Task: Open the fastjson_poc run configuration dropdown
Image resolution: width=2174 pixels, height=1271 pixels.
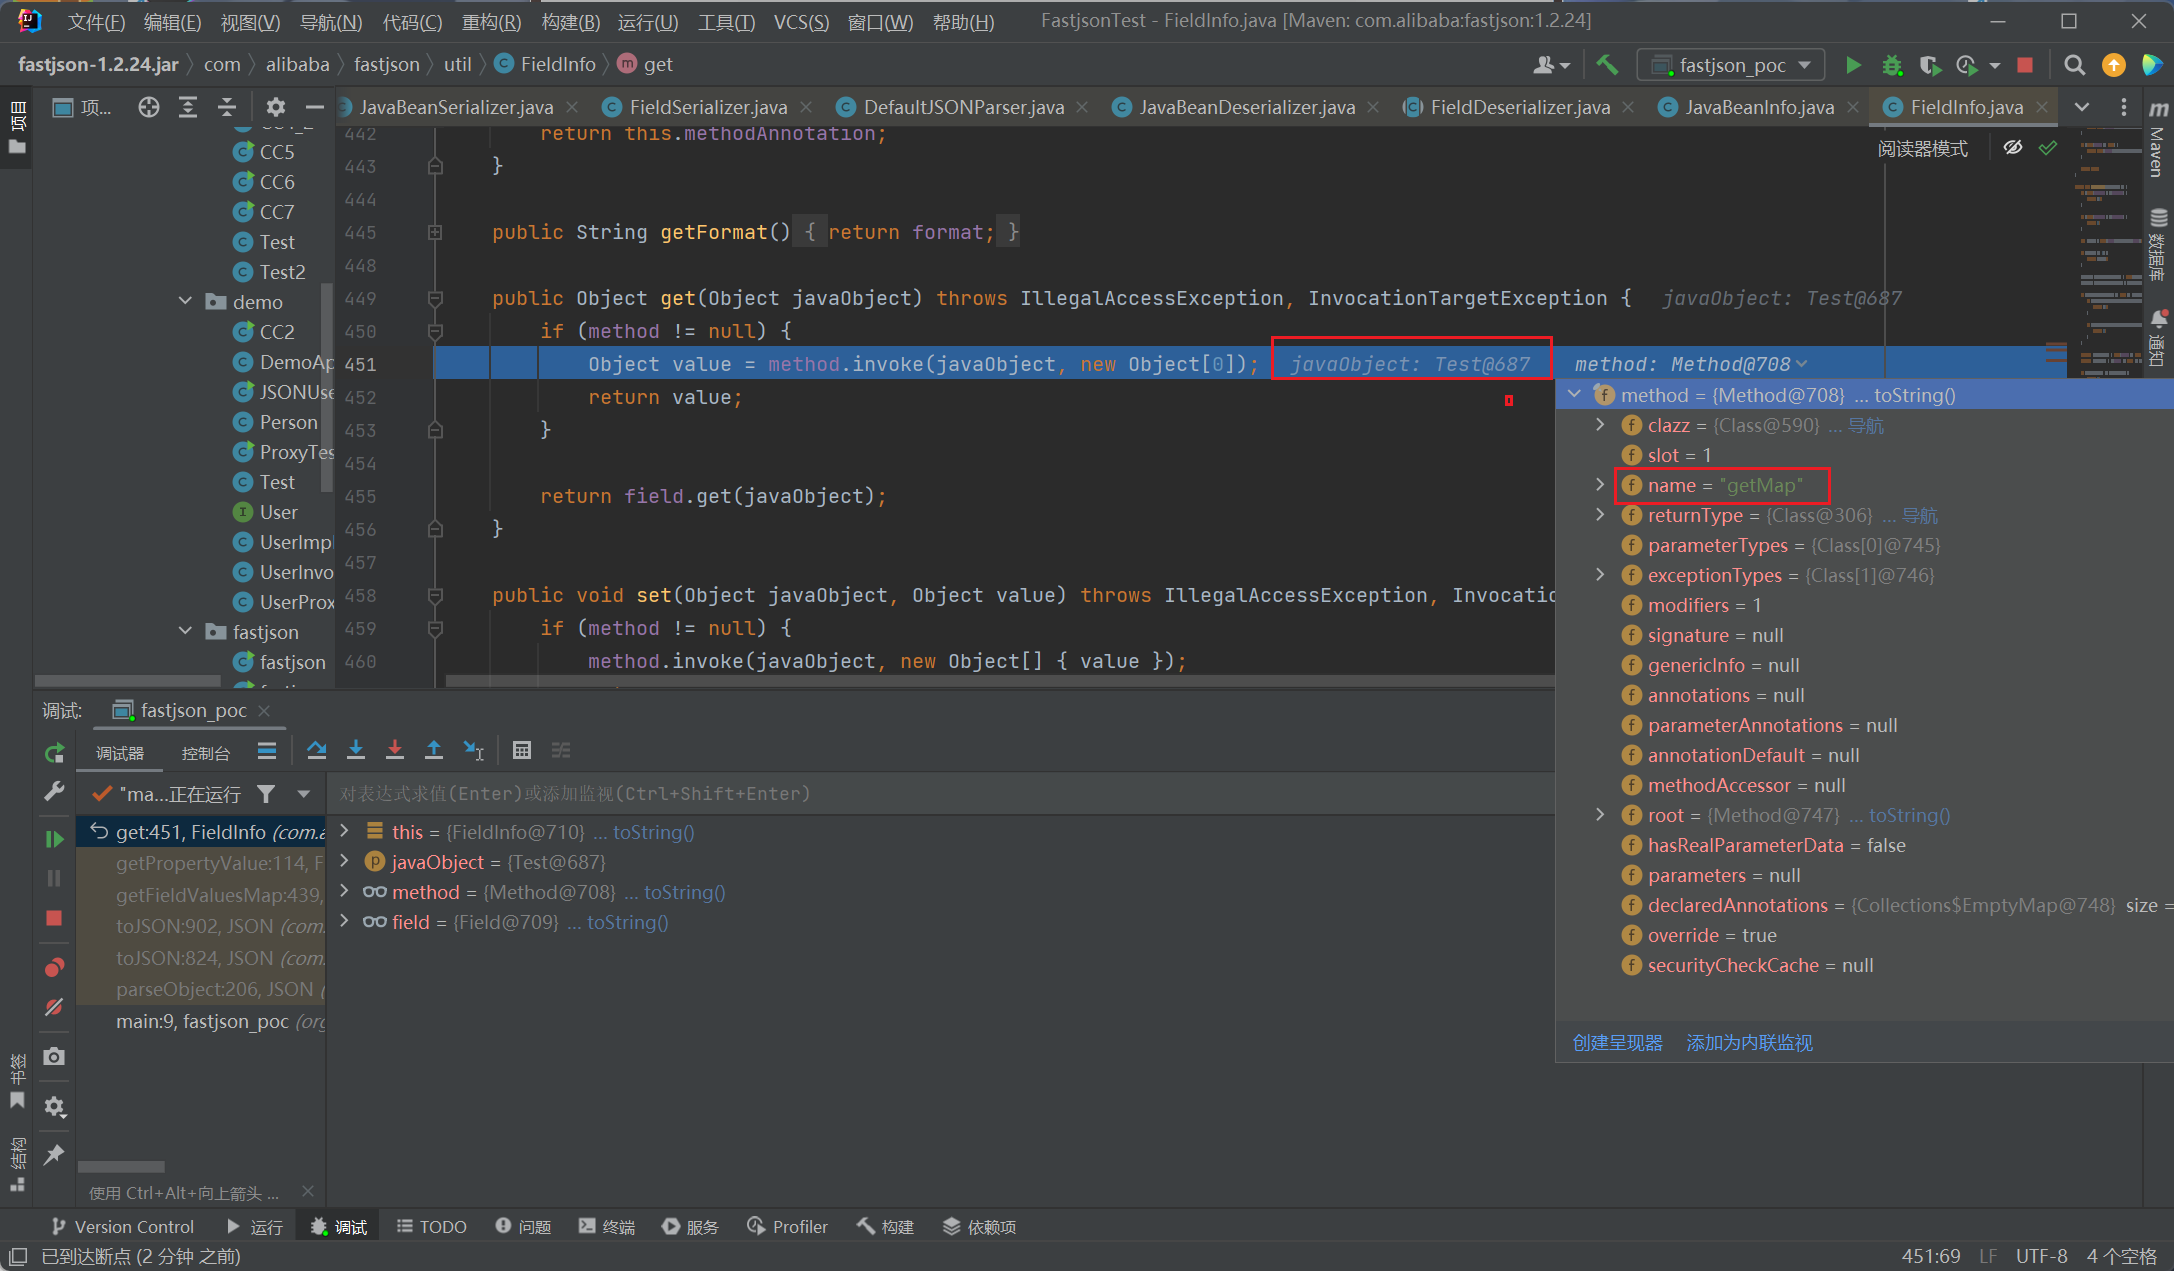Action: pyautogui.click(x=1732, y=65)
